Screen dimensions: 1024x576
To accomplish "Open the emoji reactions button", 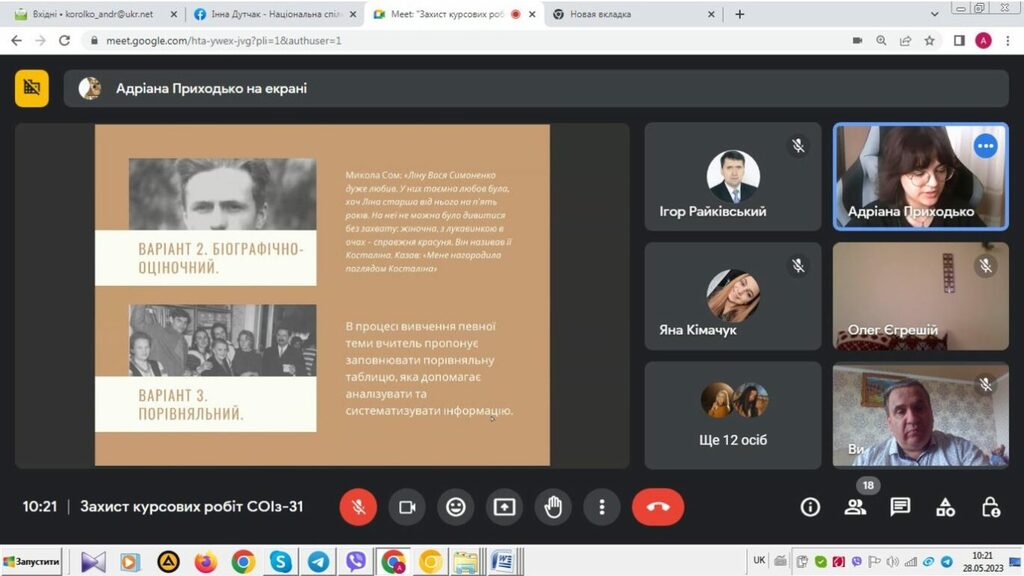I will (x=456, y=507).
